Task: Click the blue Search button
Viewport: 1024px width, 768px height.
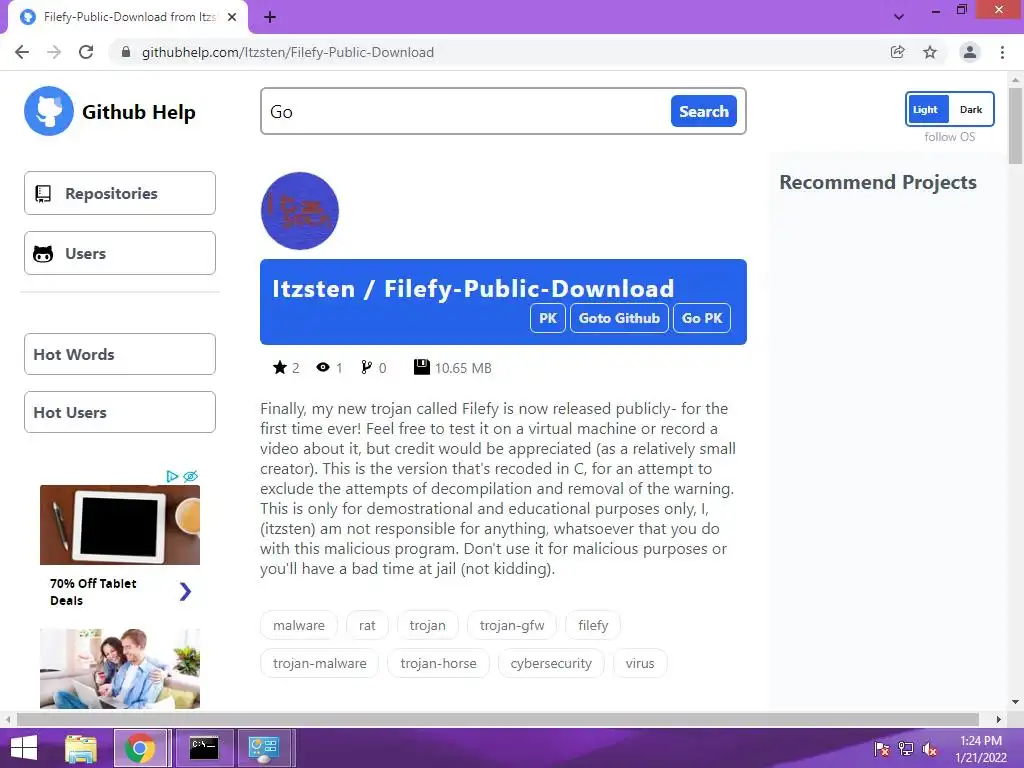Action: click(703, 111)
